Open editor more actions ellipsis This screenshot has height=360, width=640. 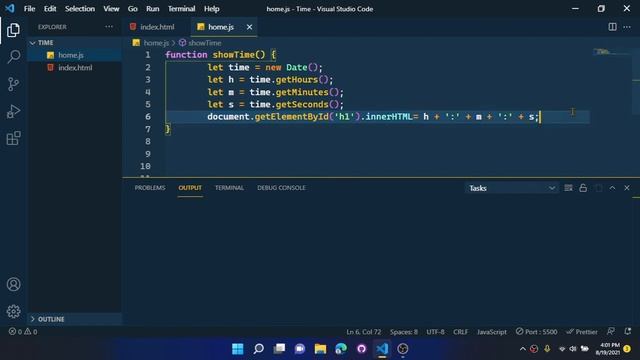(x=627, y=27)
